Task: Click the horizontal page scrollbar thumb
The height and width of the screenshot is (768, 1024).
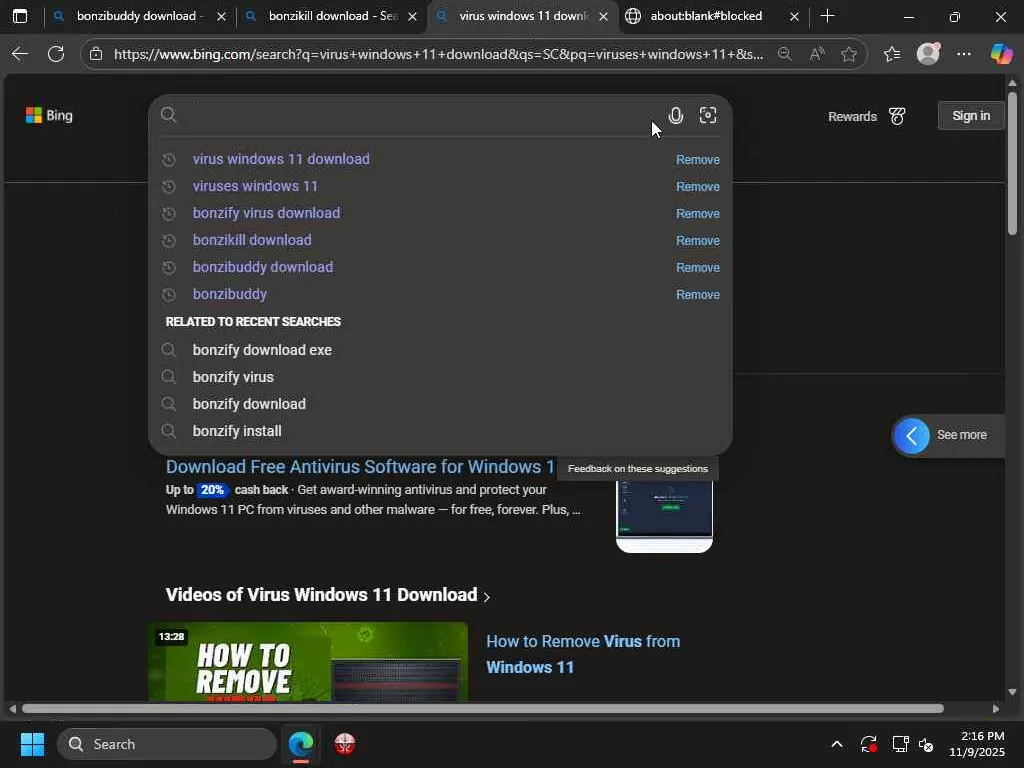Action: tap(483, 709)
